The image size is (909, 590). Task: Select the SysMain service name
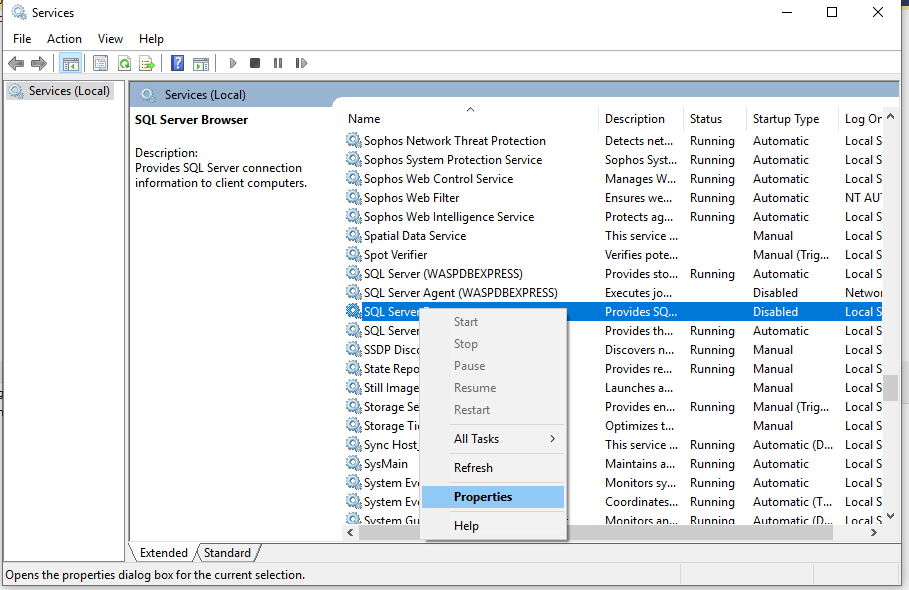click(386, 464)
